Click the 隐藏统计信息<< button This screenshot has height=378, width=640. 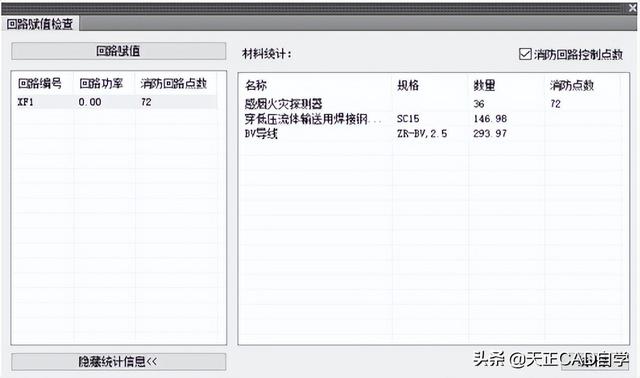click(118, 362)
